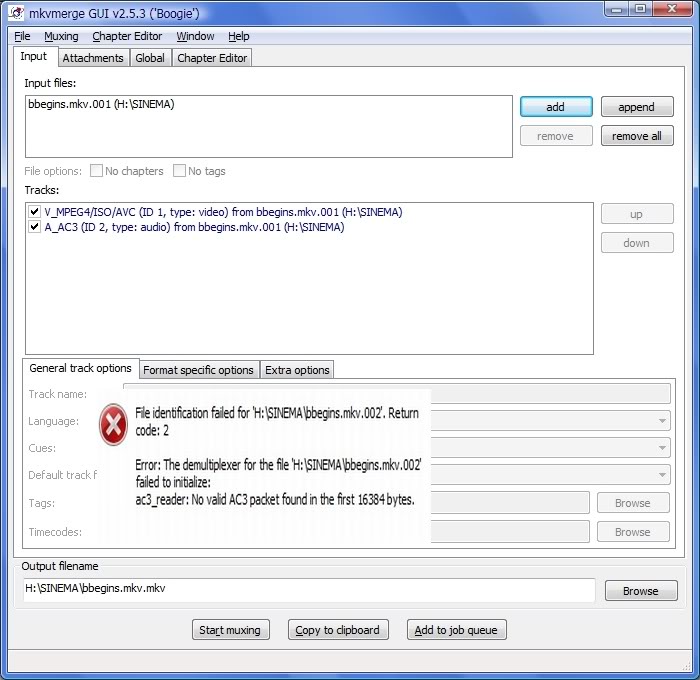Screen dimensions: 700x680
Task: Click the add button for input files
Action: click(556, 107)
